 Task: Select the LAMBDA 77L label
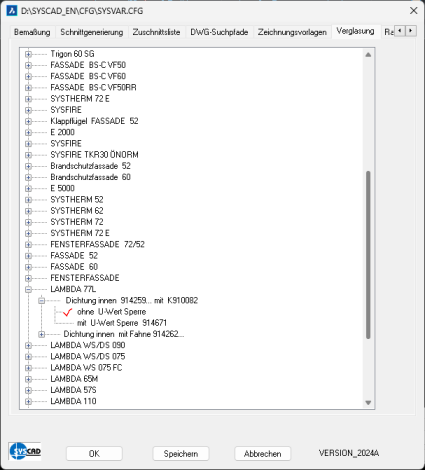[73, 289]
